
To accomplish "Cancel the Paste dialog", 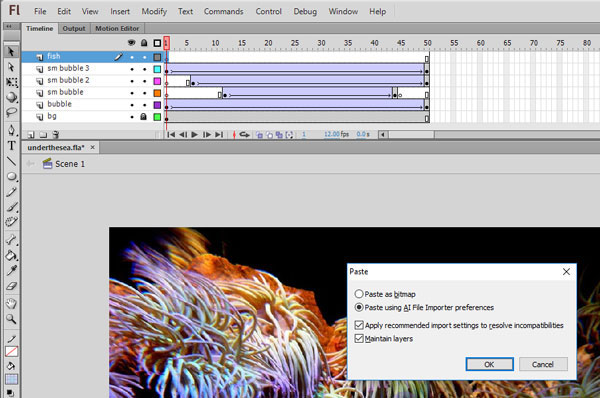I will (x=543, y=364).
